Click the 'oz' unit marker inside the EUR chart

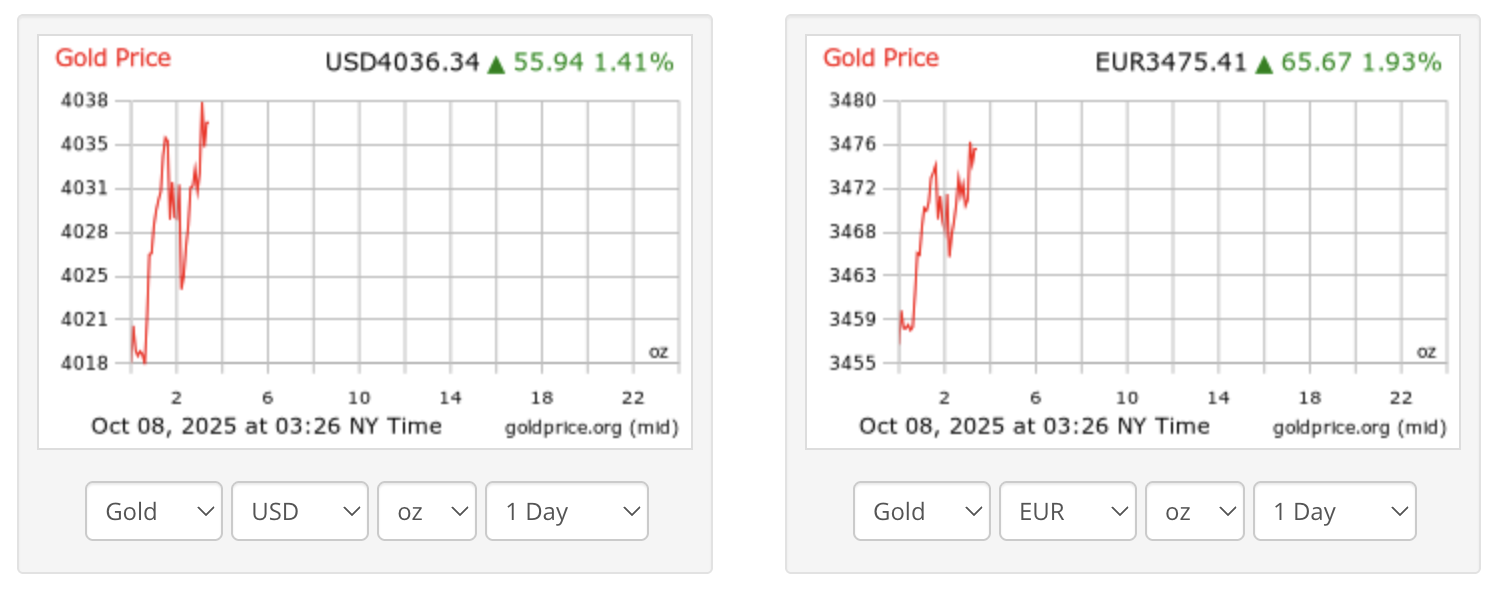coord(1427,351)
